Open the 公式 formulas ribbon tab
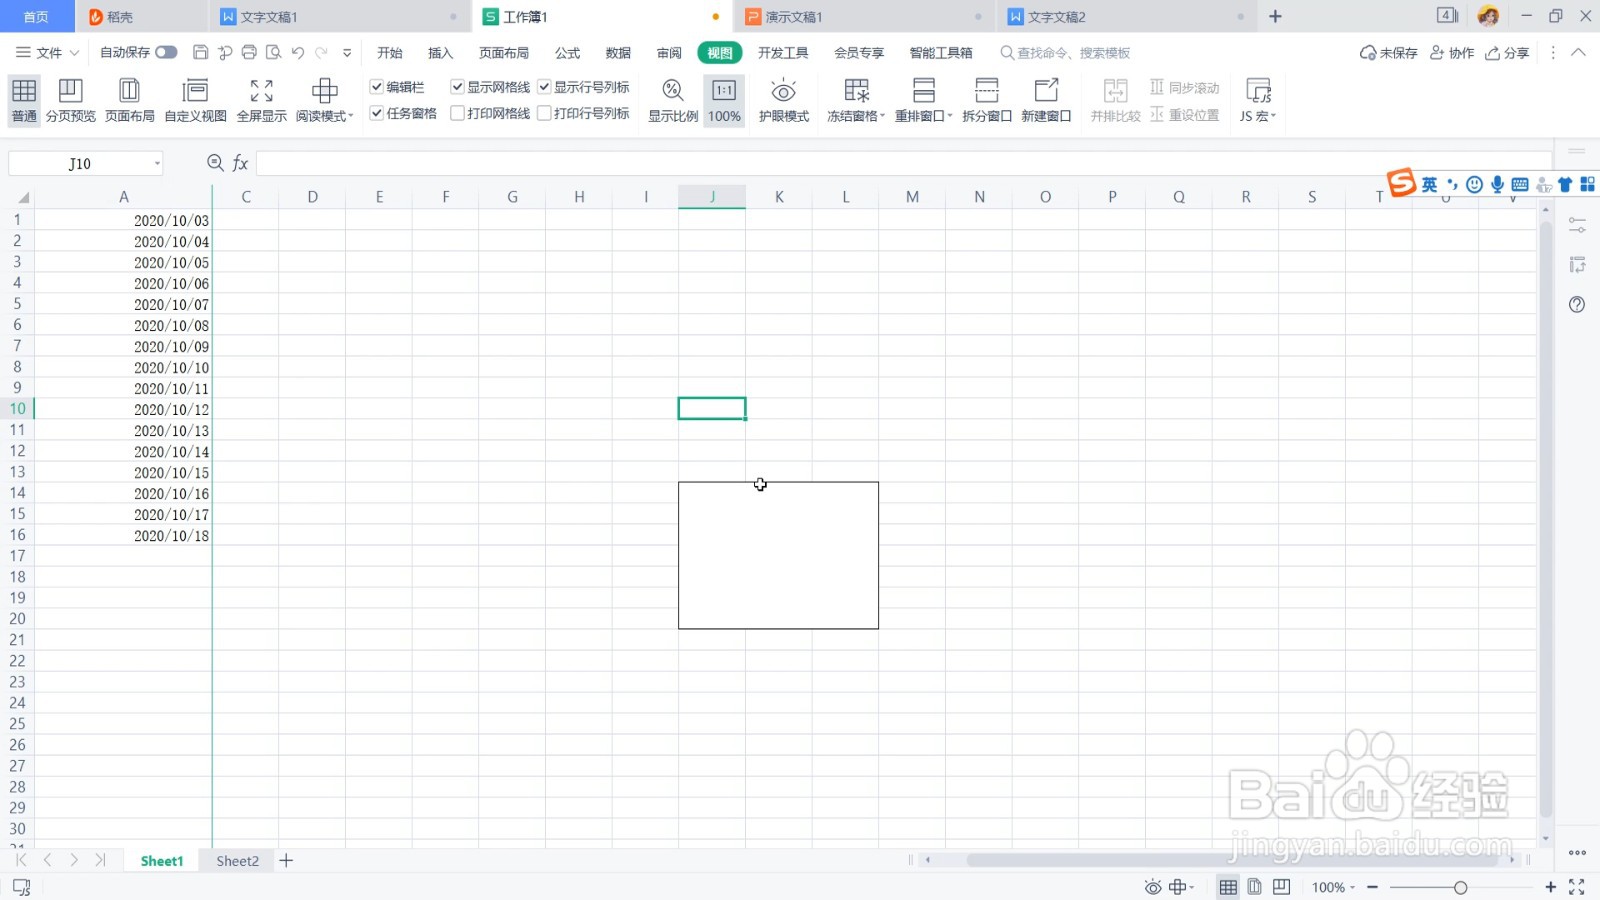 click(567, 53)
